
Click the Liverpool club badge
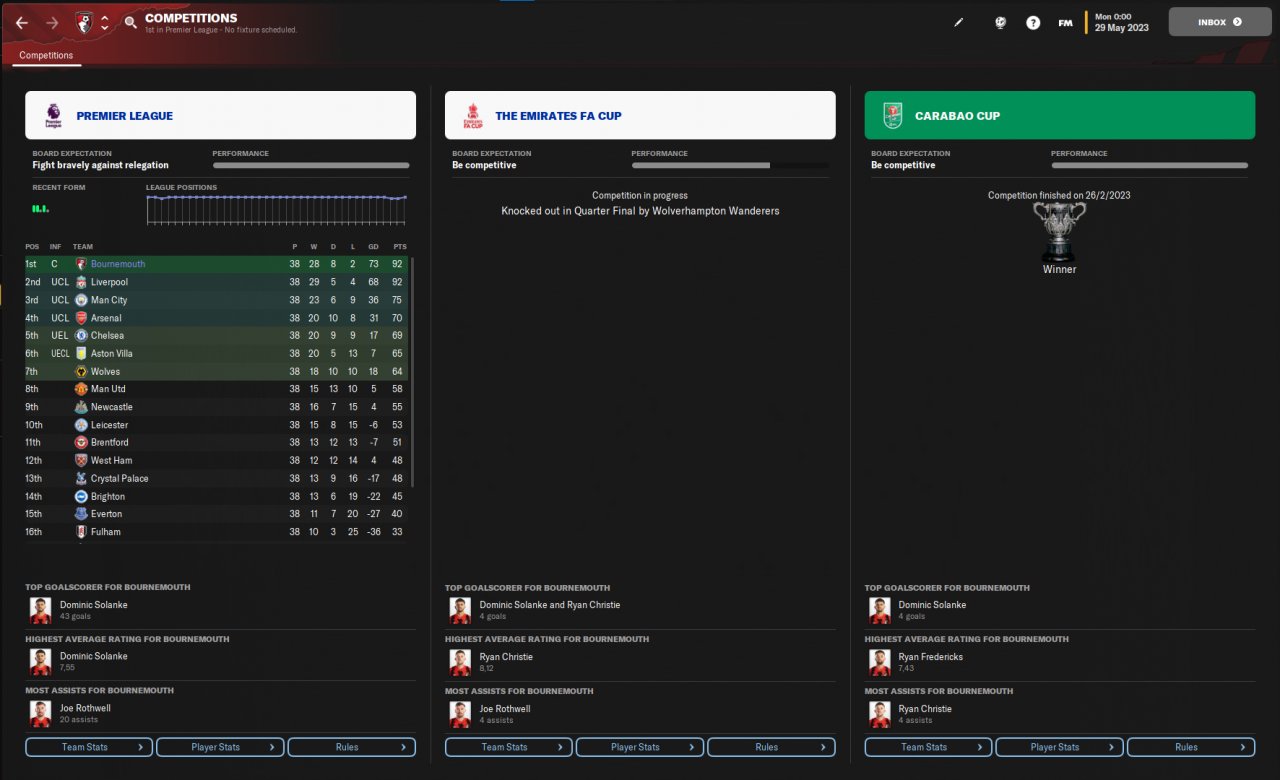[x=81, y=282]
